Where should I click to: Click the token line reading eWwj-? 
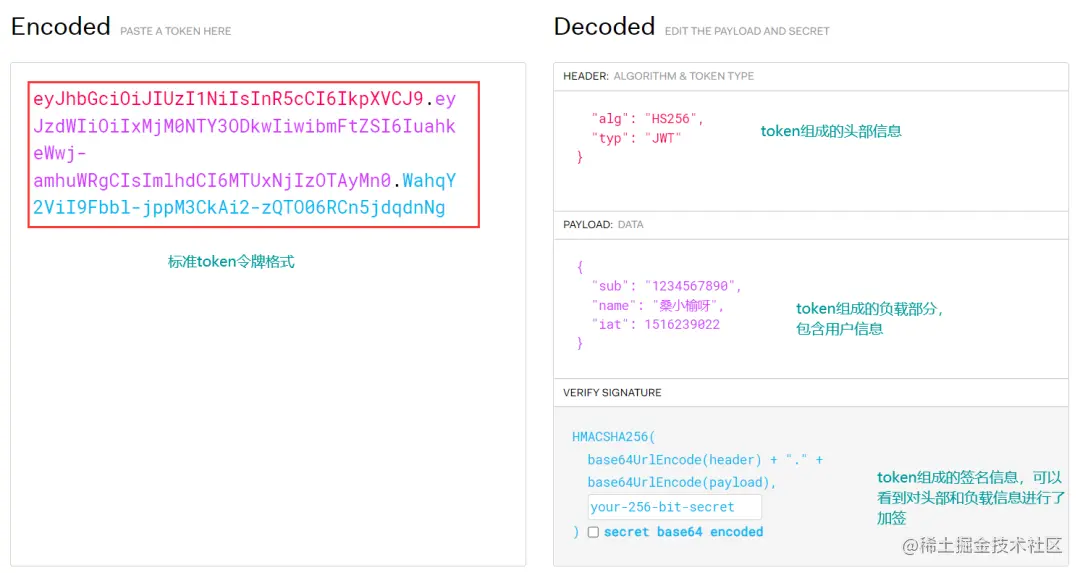coord(60,153)
